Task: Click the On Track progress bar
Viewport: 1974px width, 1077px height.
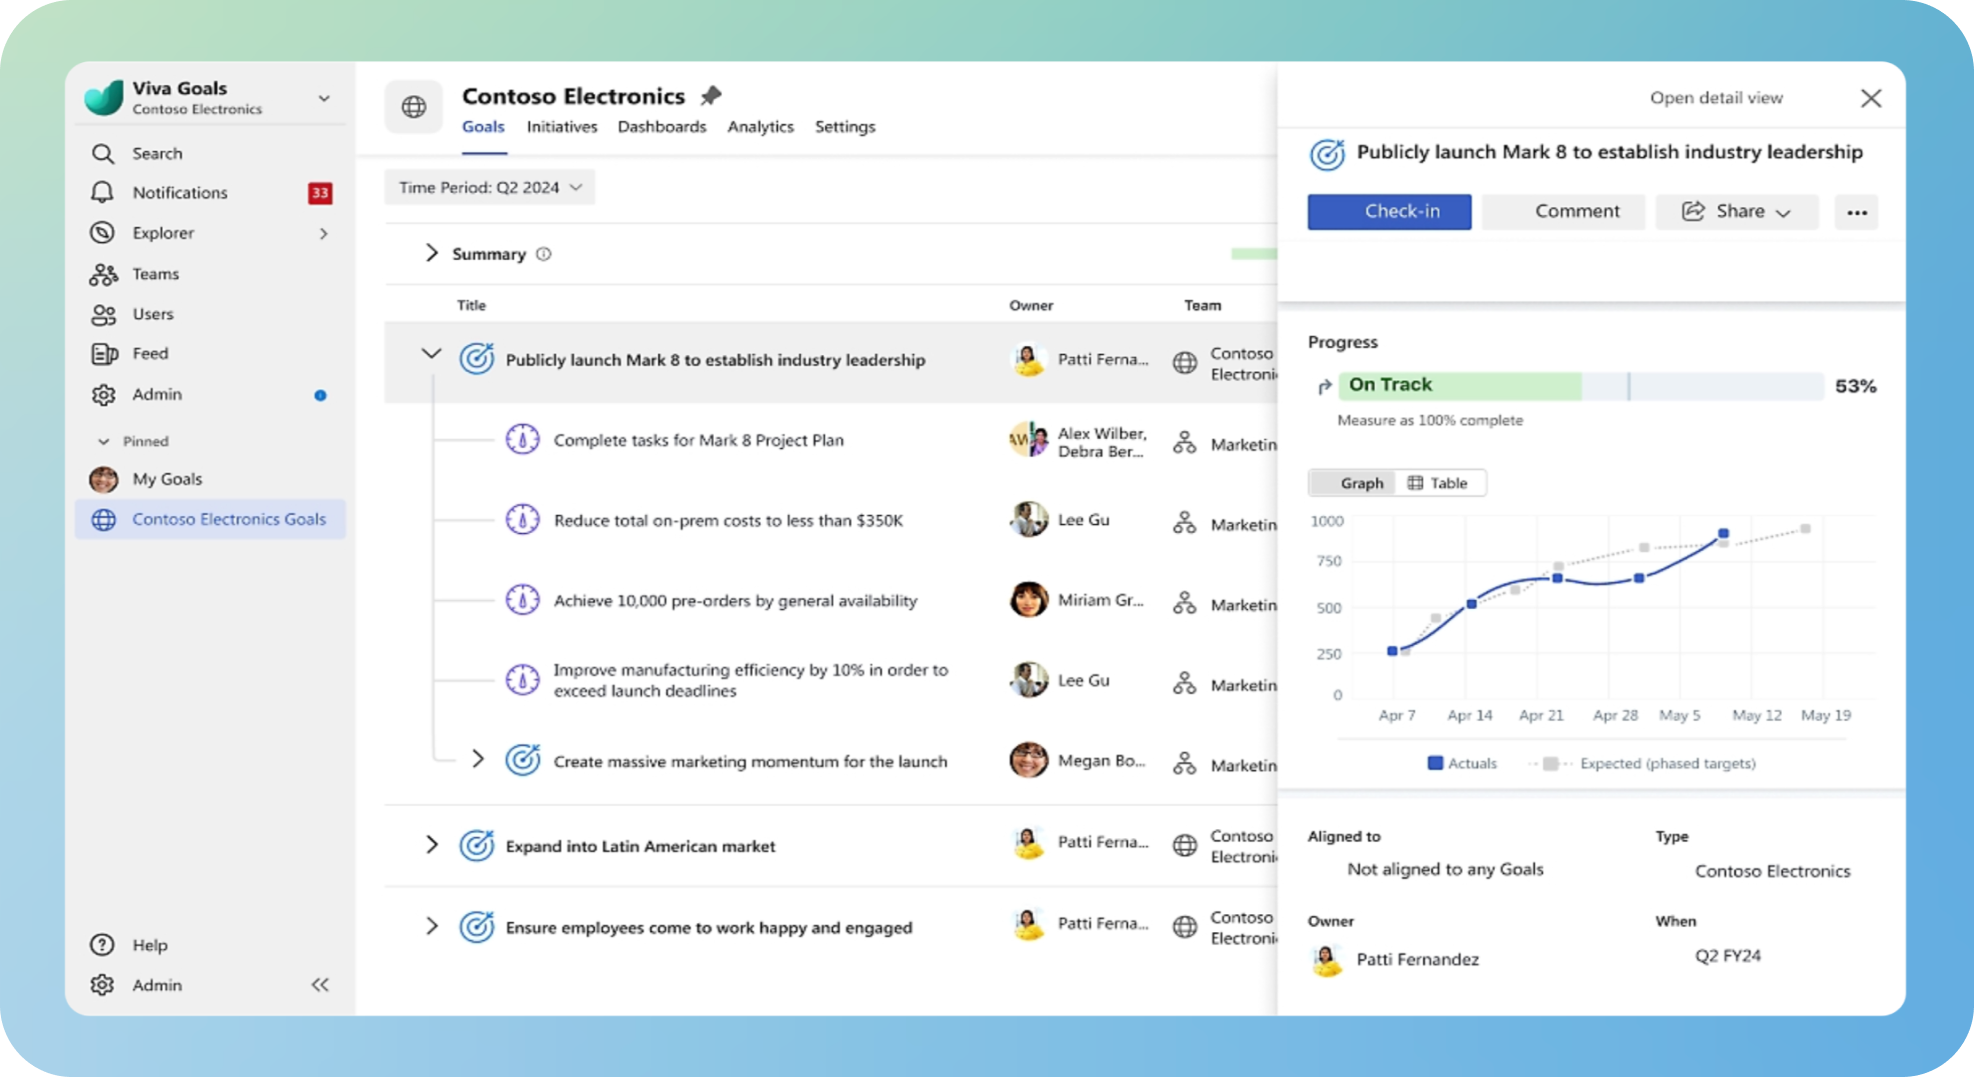Action: 1581,385
